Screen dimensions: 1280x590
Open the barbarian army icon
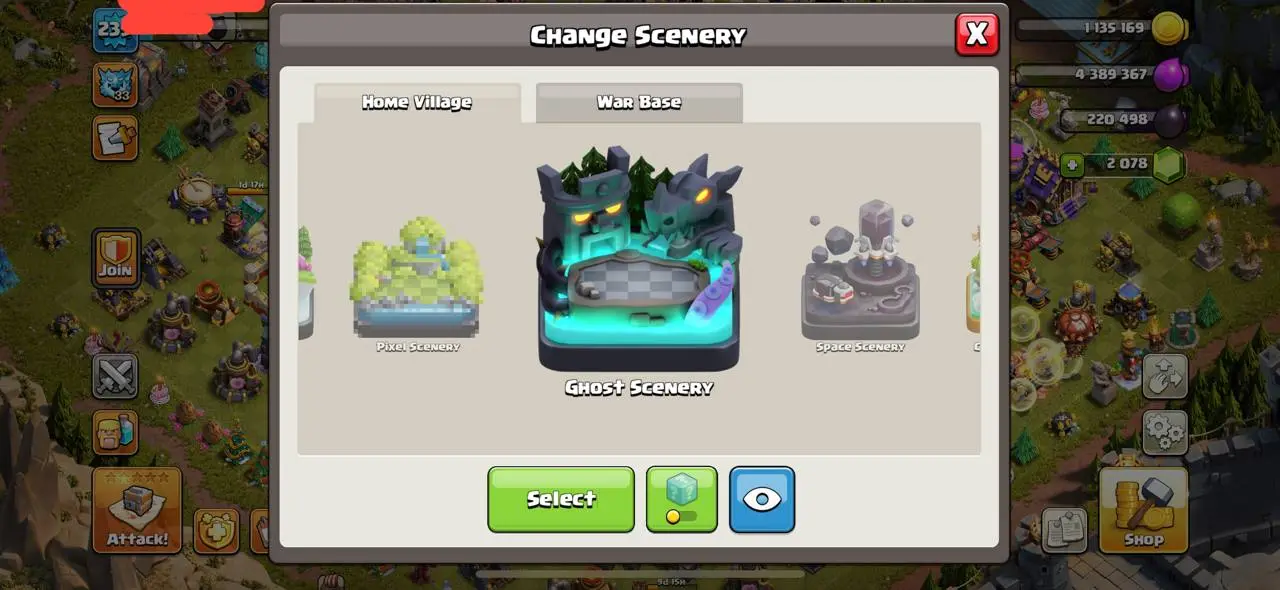[x=116, y=432]
